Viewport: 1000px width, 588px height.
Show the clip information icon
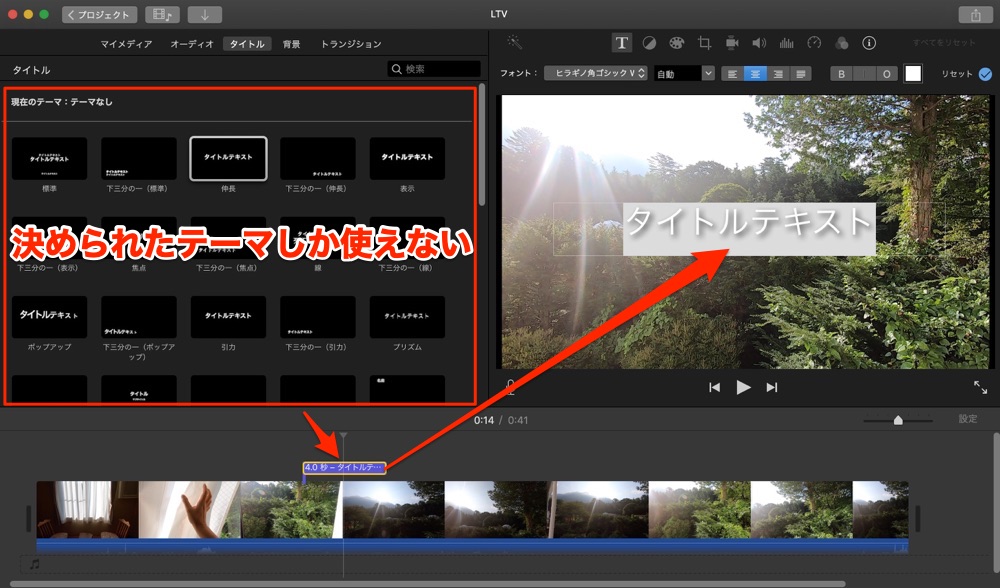point(869,43)
